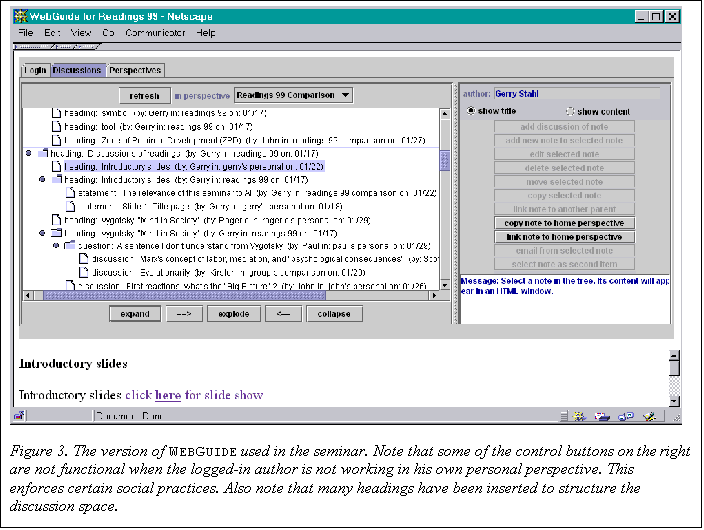
Task: Click document icon of 'Slide 1: Title page' row
Action: tap(70, 206)
